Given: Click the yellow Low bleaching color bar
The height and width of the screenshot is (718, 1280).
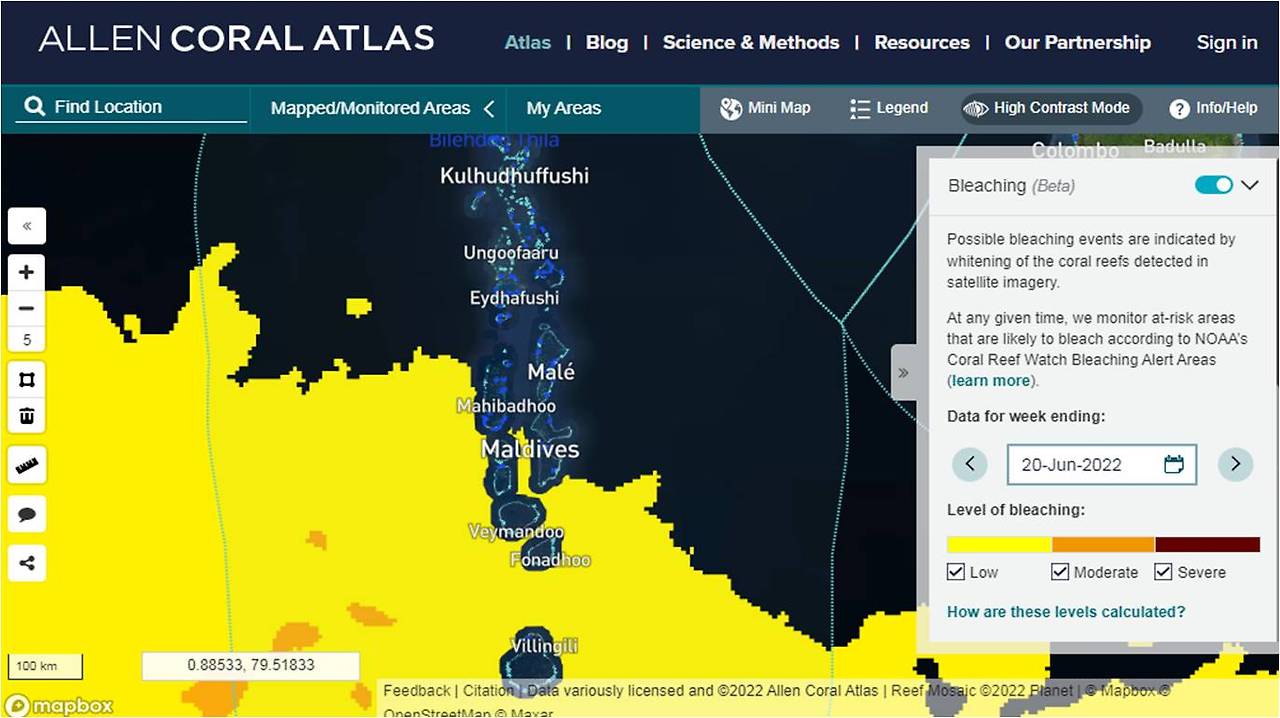Looking at the screenshot, I should pos(996,543).
